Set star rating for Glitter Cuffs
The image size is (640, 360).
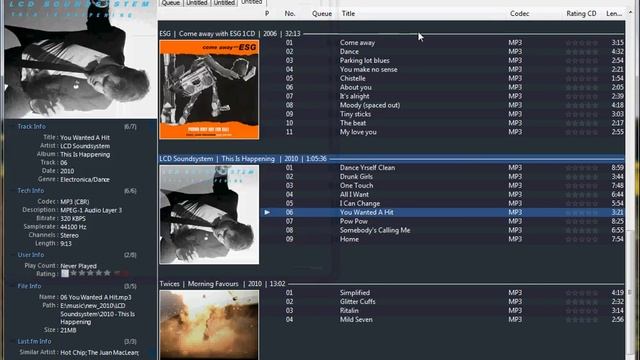click(x=582, y=302)
